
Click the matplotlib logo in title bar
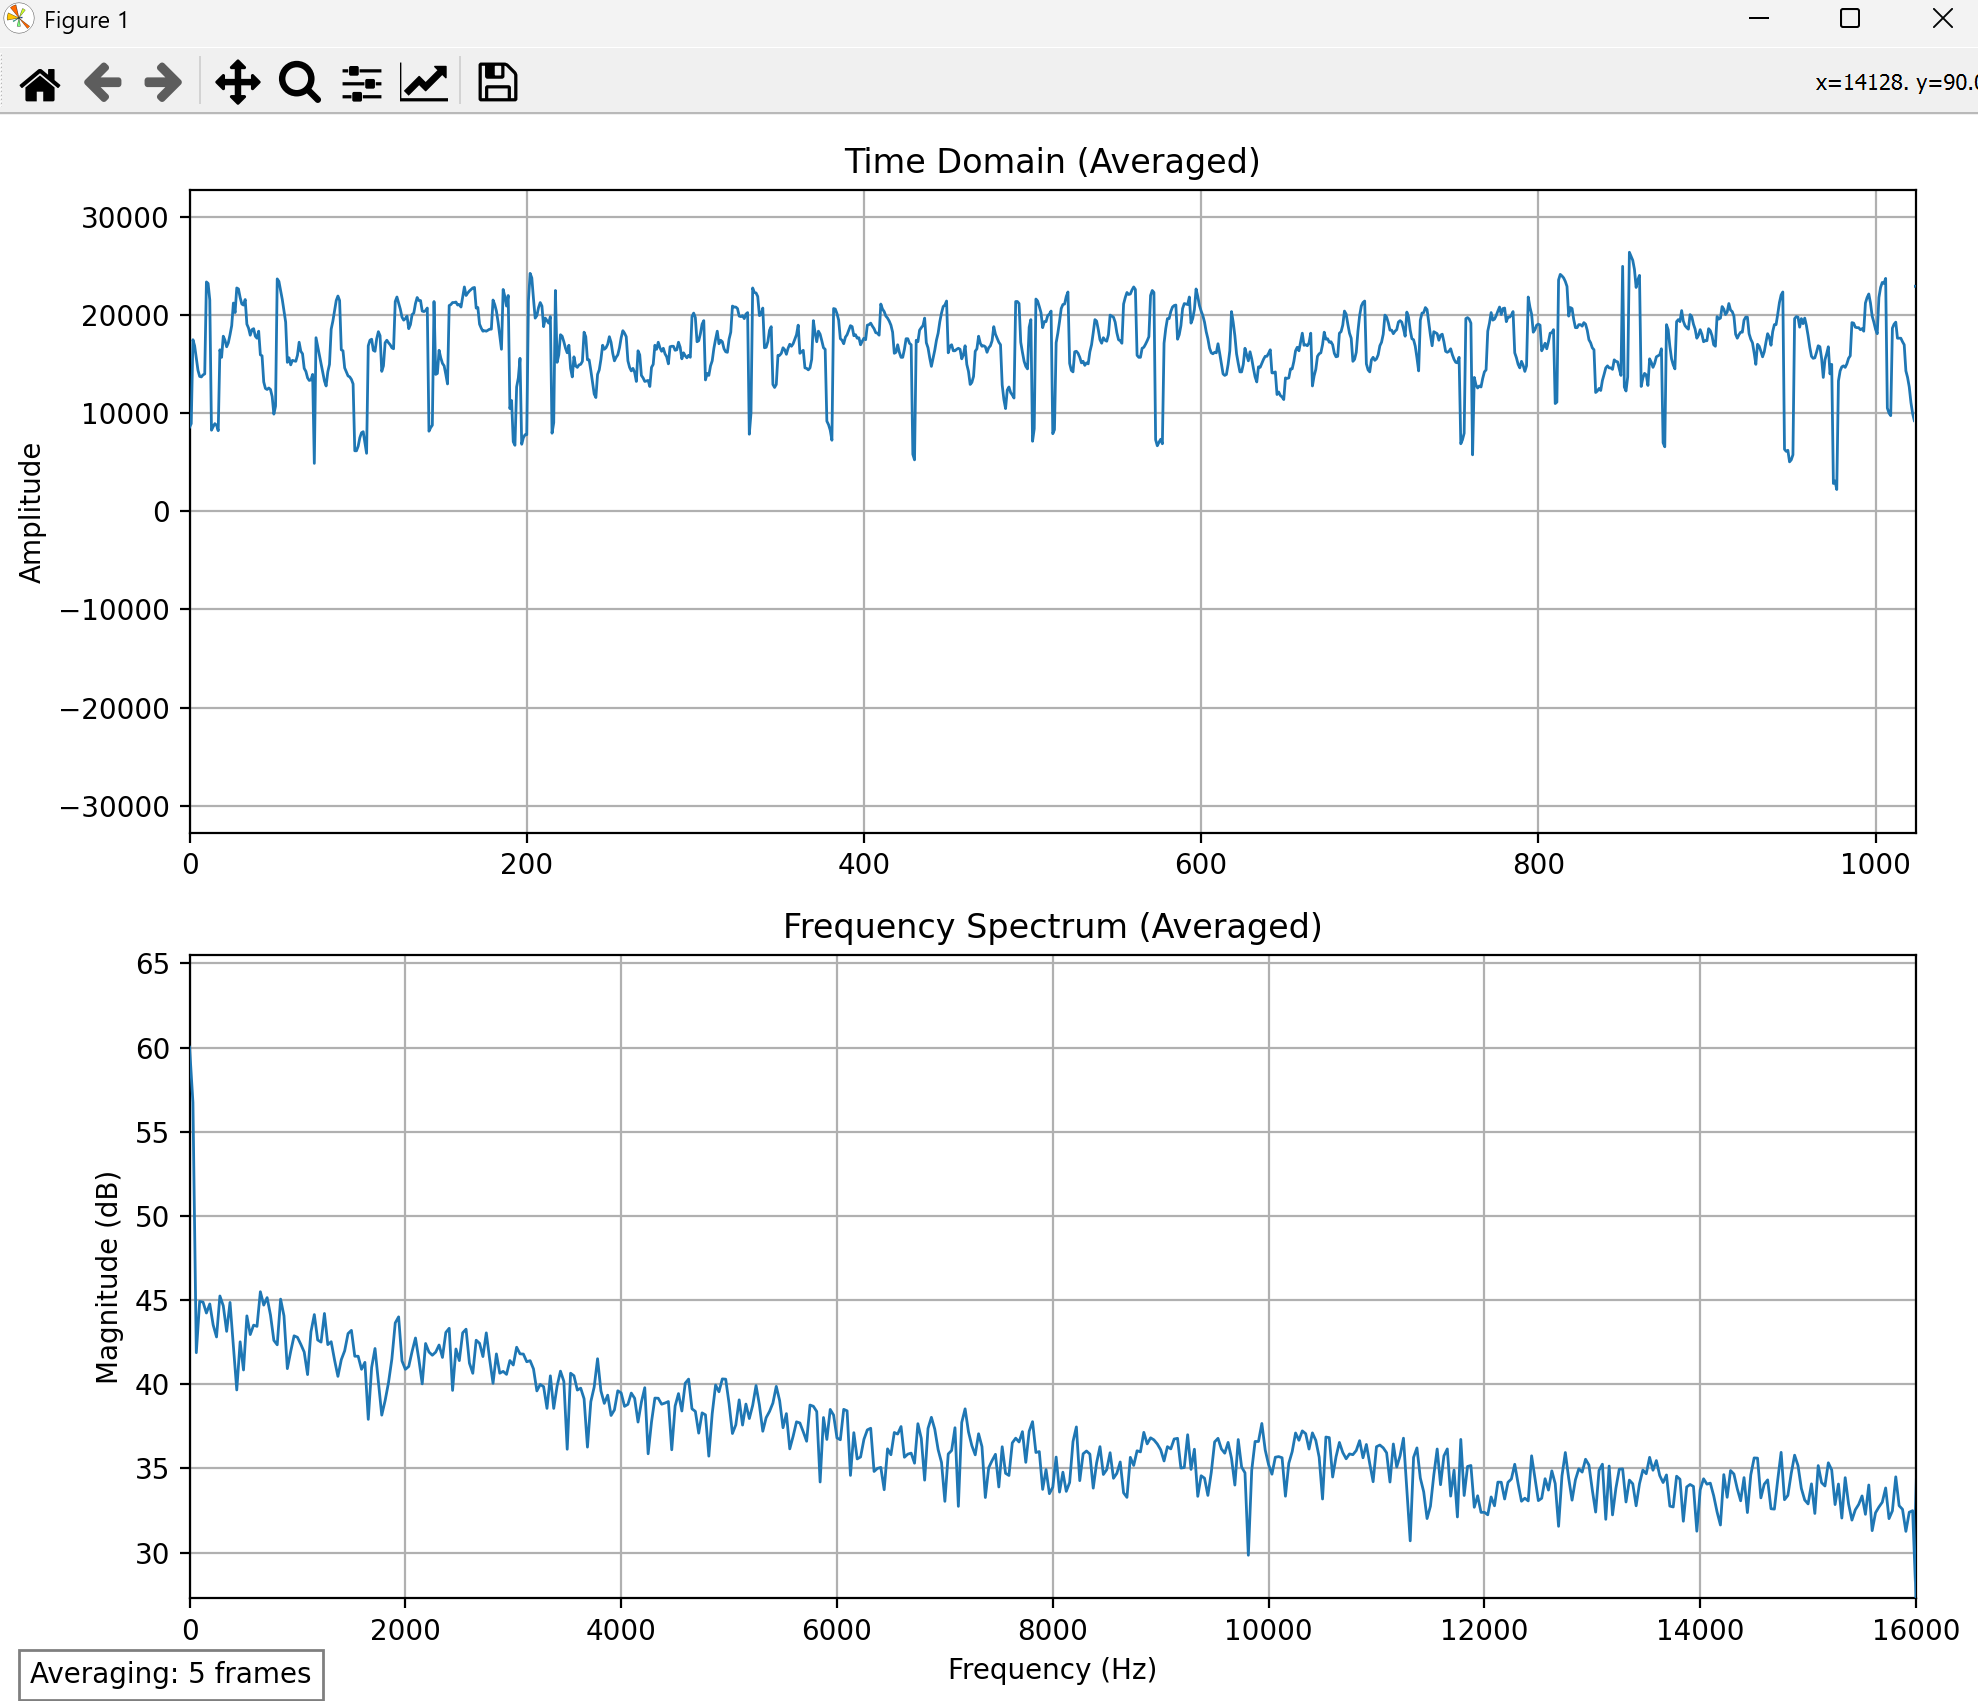(x=20, y=19)
